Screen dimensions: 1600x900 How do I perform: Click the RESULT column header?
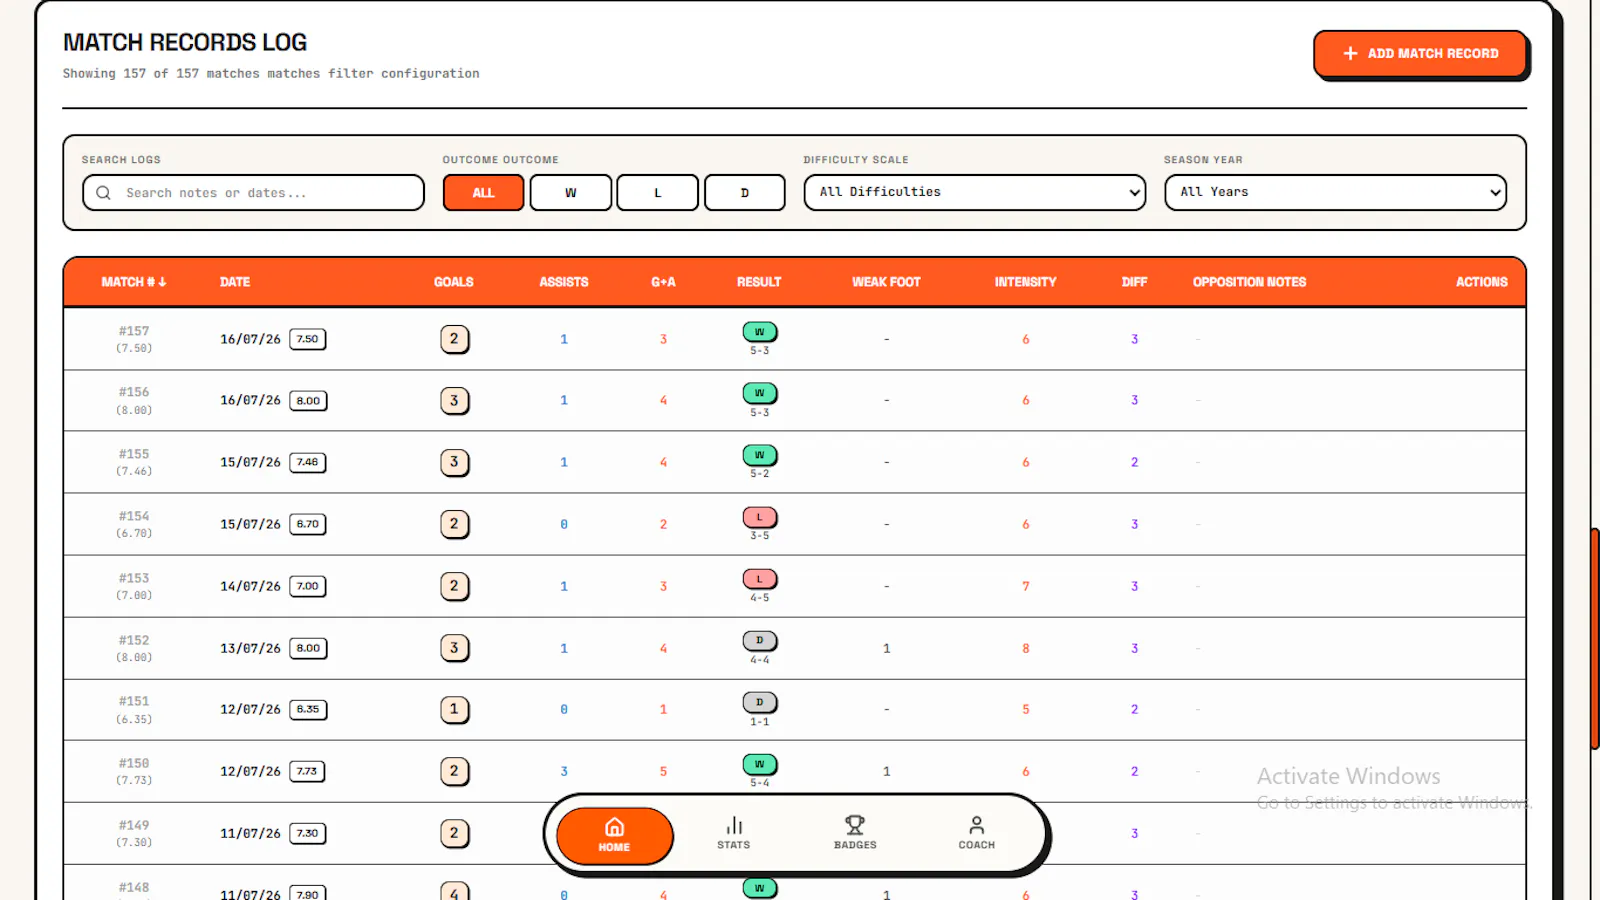[759, 282]
